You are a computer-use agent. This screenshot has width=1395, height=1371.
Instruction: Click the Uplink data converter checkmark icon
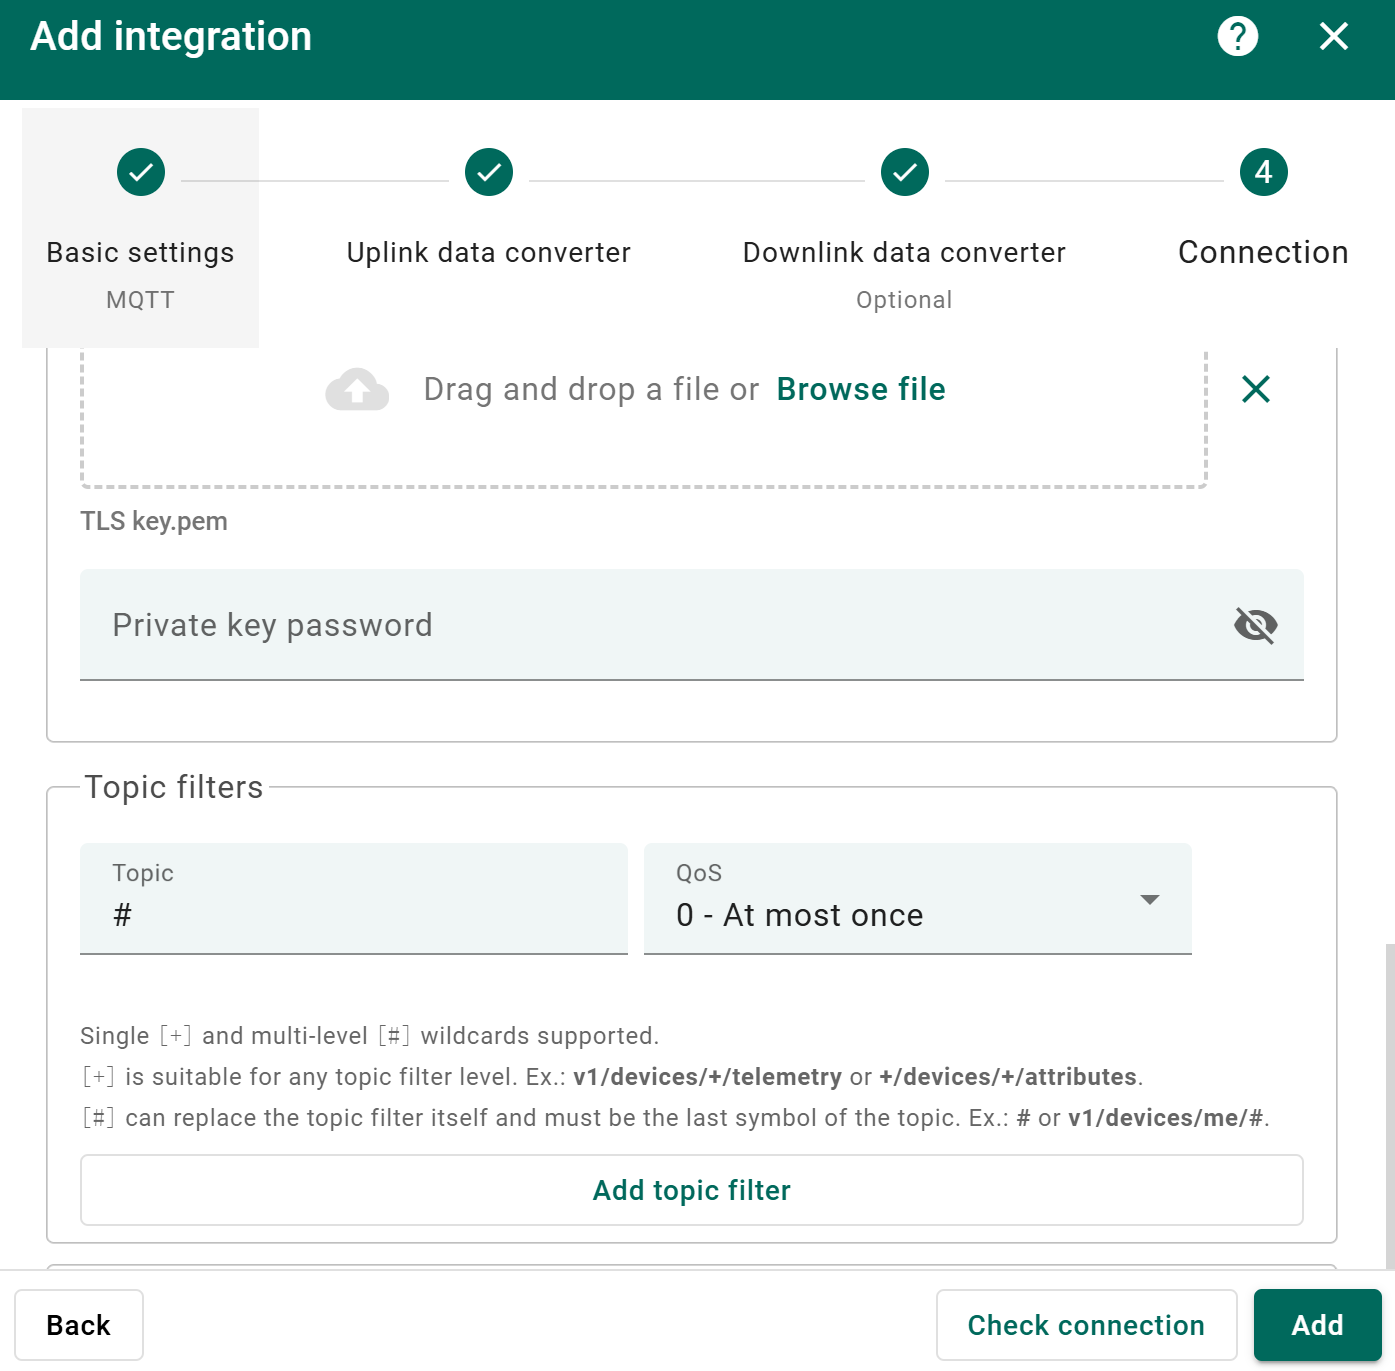pos(489,172)
